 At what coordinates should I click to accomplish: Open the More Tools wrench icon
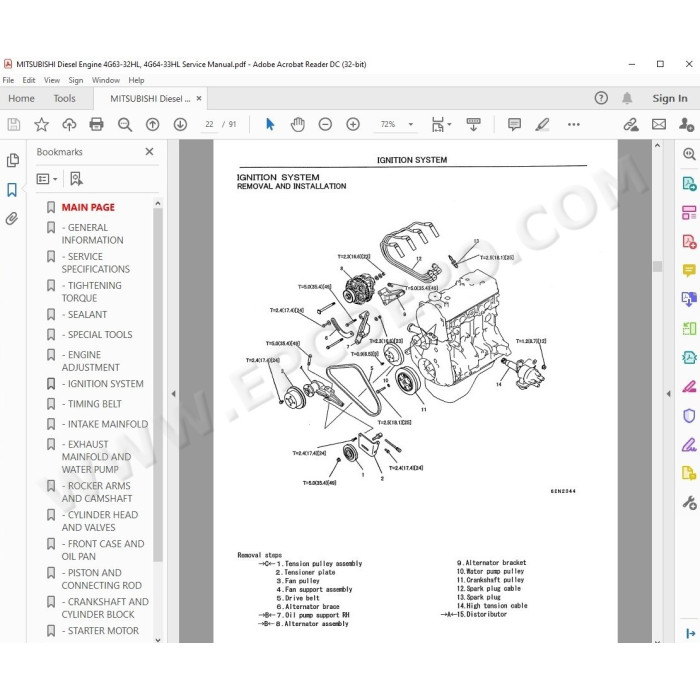pos(689,503)
